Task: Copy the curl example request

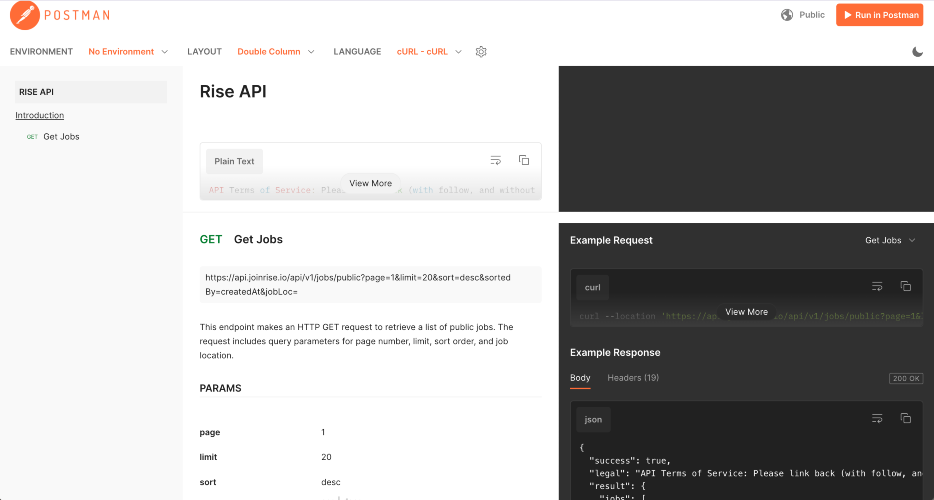Action: (905, 286)
